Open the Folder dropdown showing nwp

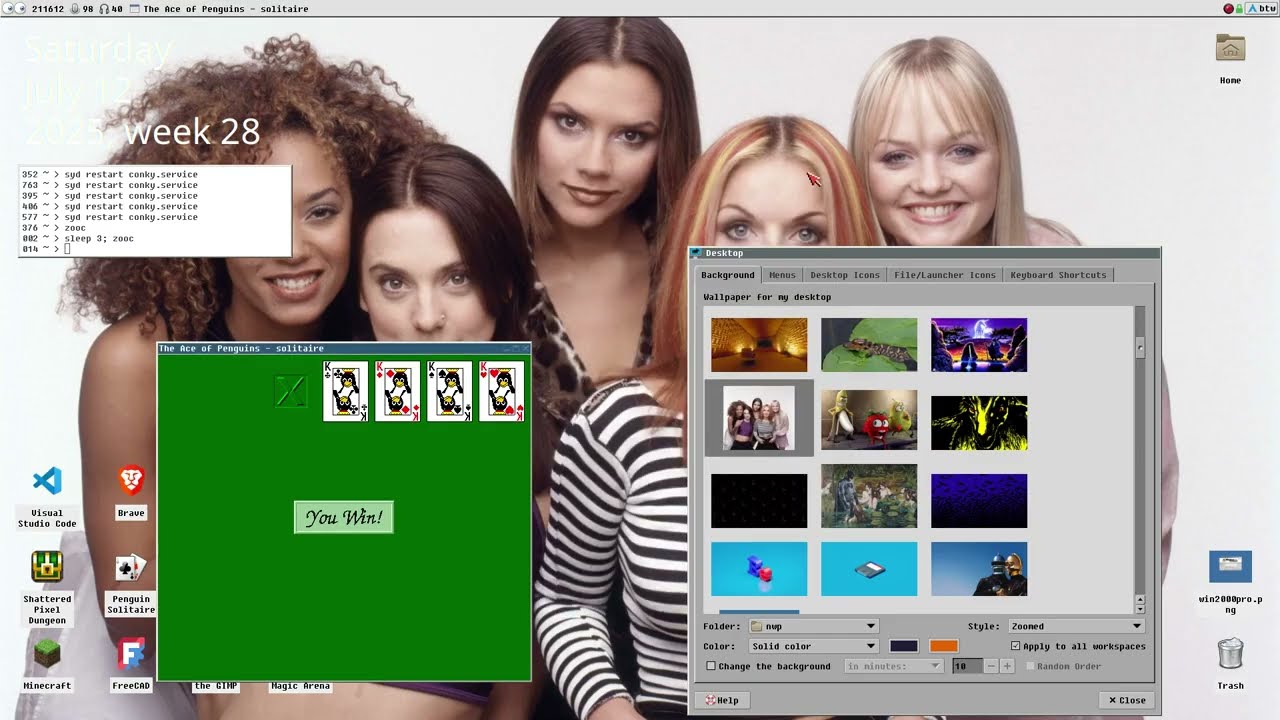(x=814, y=626)
